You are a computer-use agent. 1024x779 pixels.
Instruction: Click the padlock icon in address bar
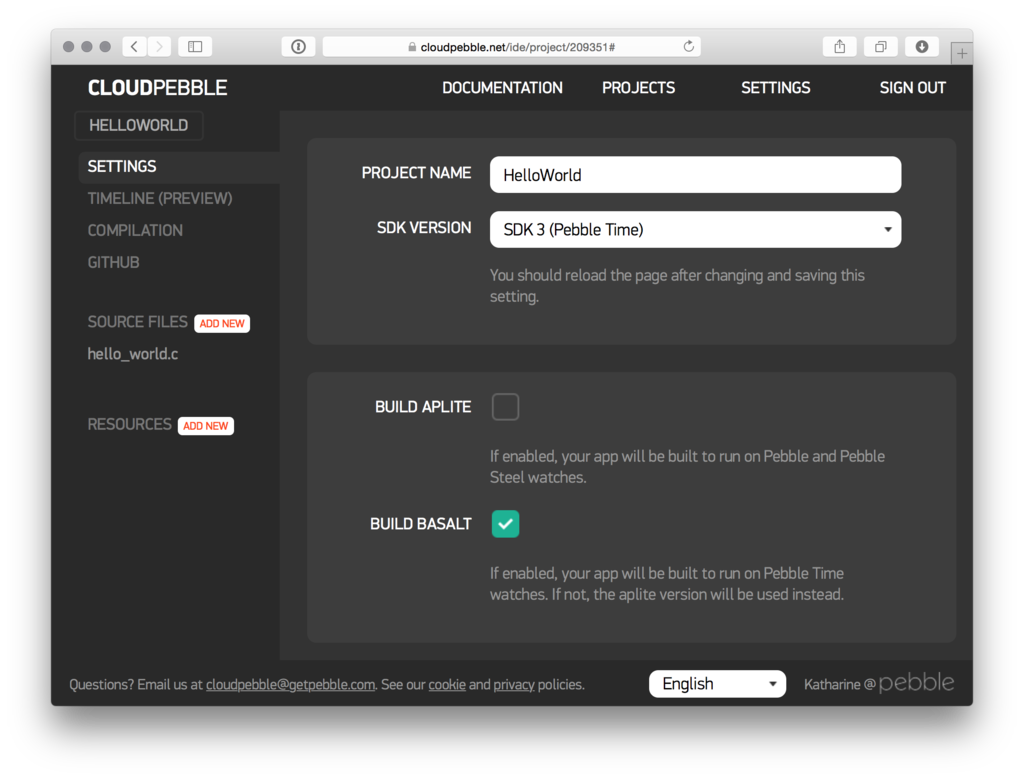(412, 47)
